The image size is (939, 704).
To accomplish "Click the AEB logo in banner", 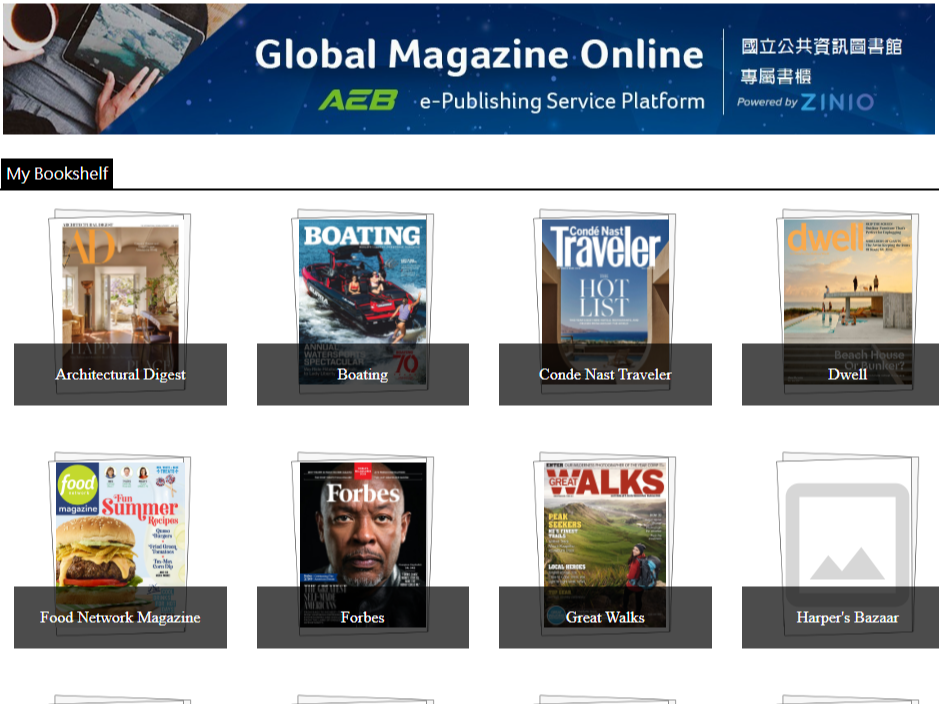I will pos(358,100).
